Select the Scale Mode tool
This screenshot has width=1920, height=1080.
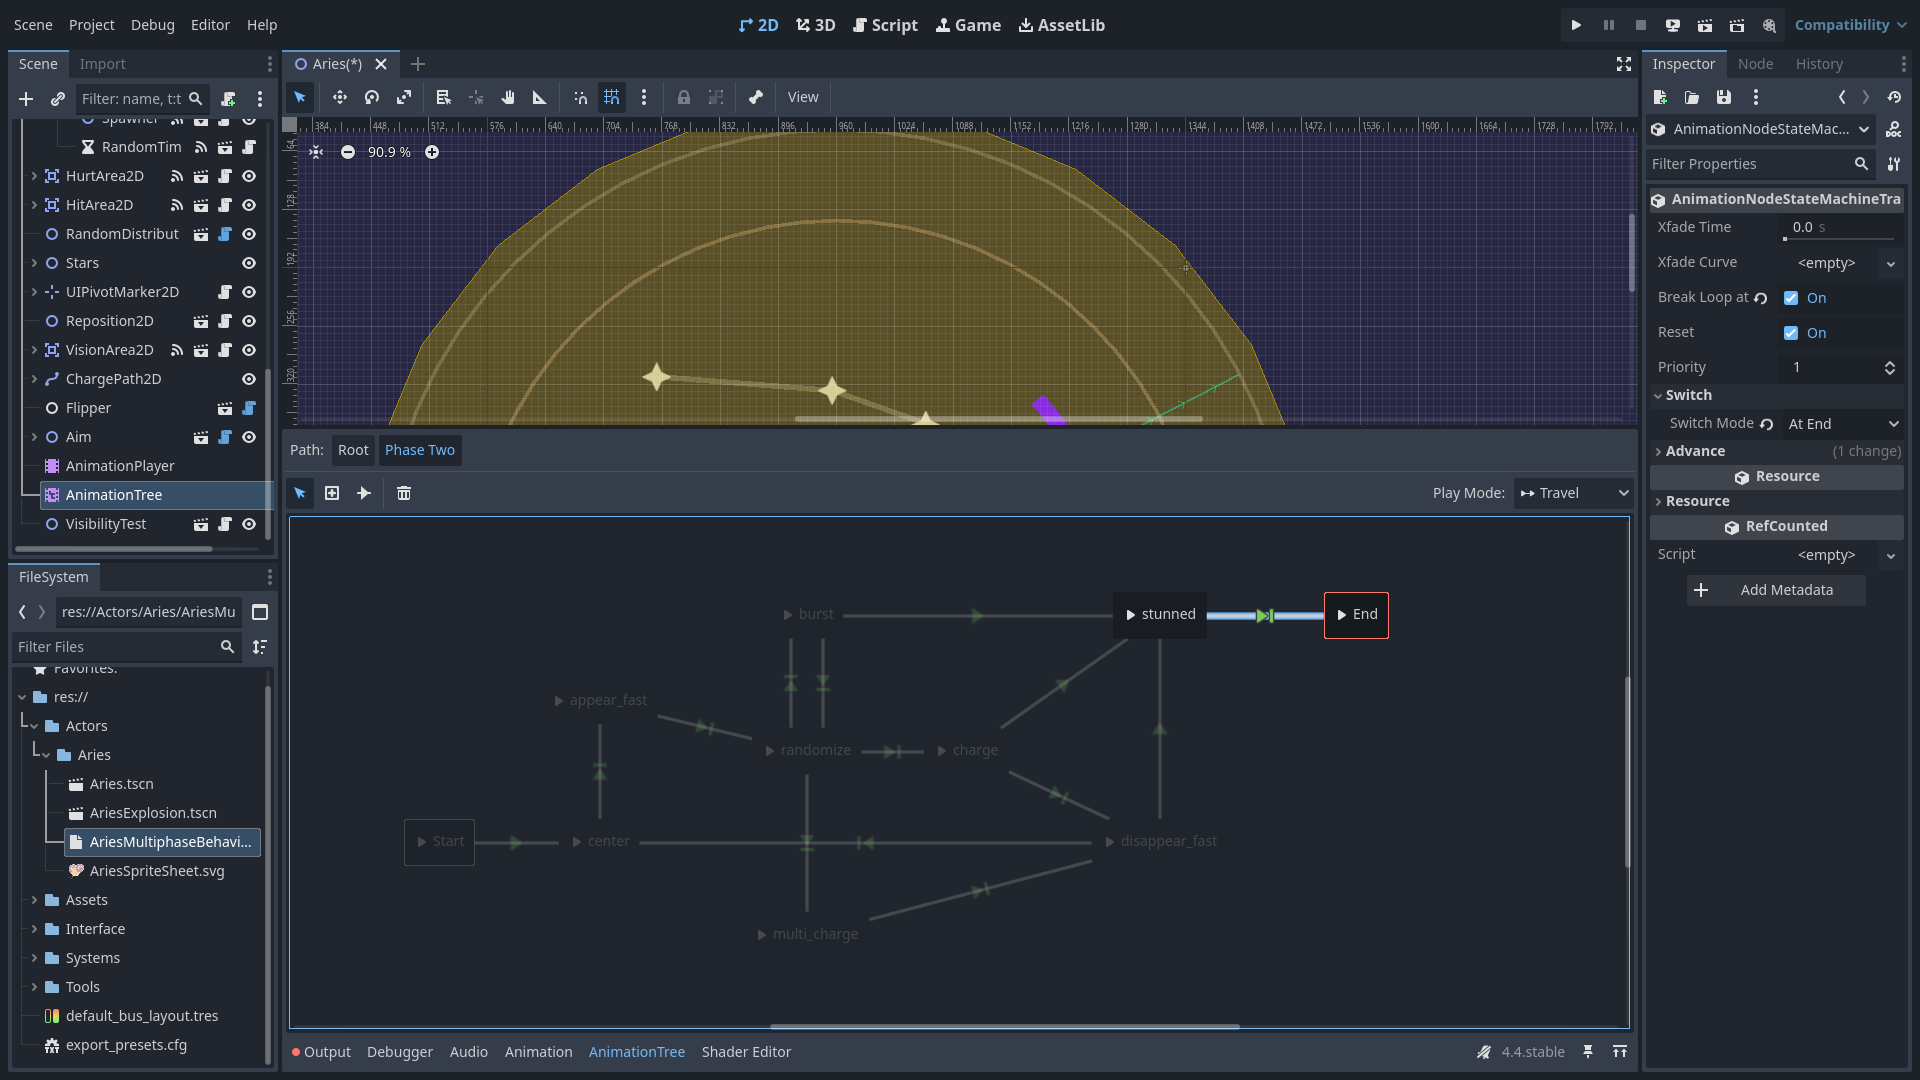[x=404, y=97]
